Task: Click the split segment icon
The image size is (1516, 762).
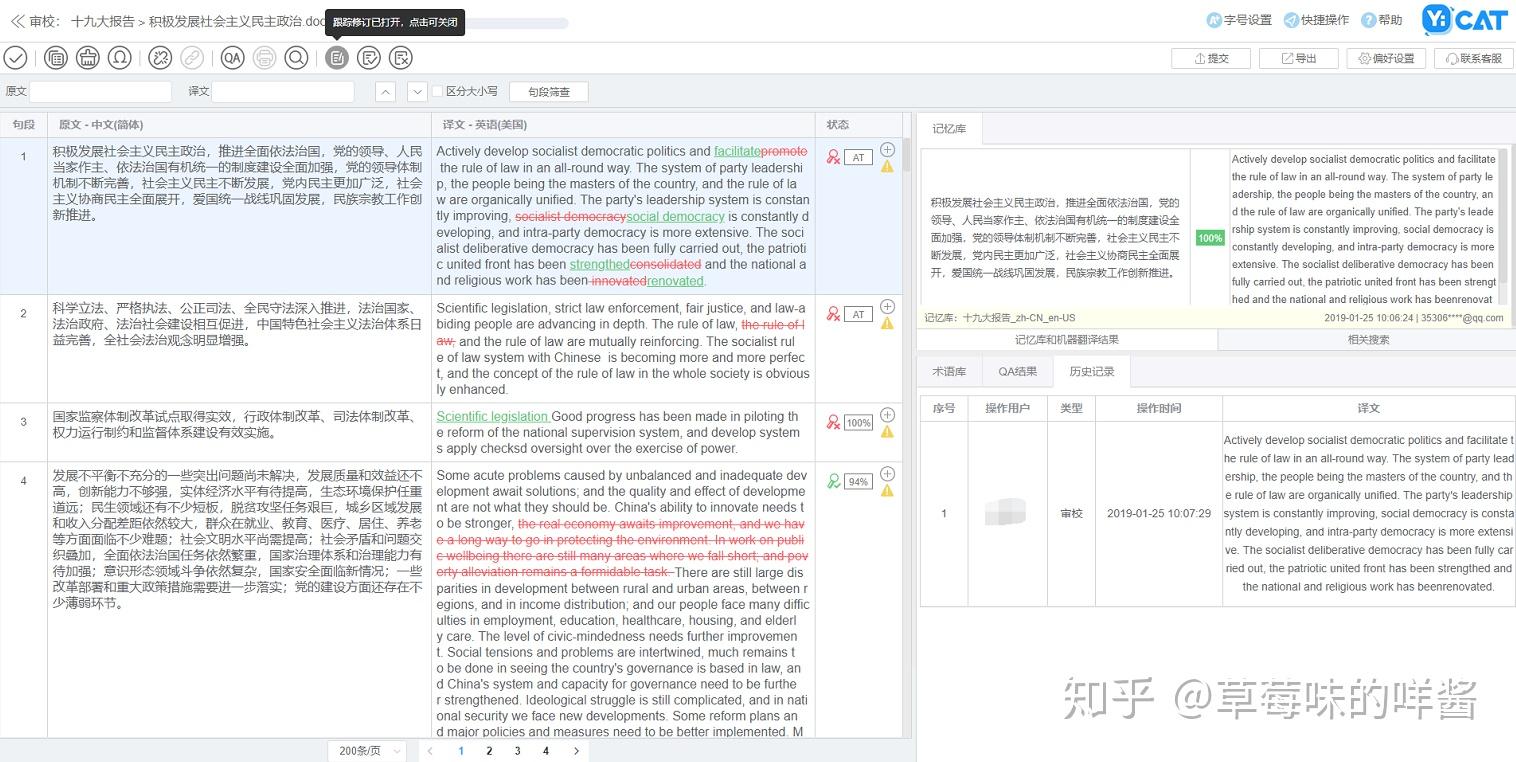Action: click(159, 57)
